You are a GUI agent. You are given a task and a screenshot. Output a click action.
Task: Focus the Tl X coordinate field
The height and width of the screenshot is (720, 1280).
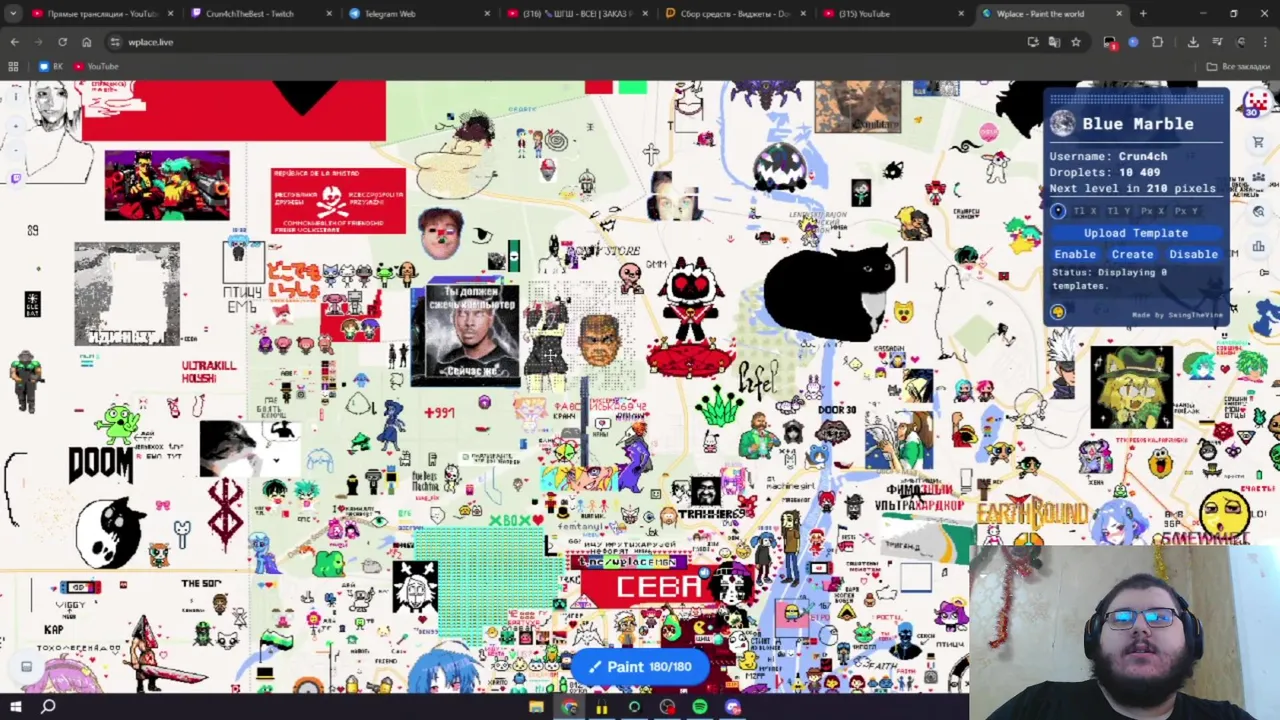click(1087, 211)
